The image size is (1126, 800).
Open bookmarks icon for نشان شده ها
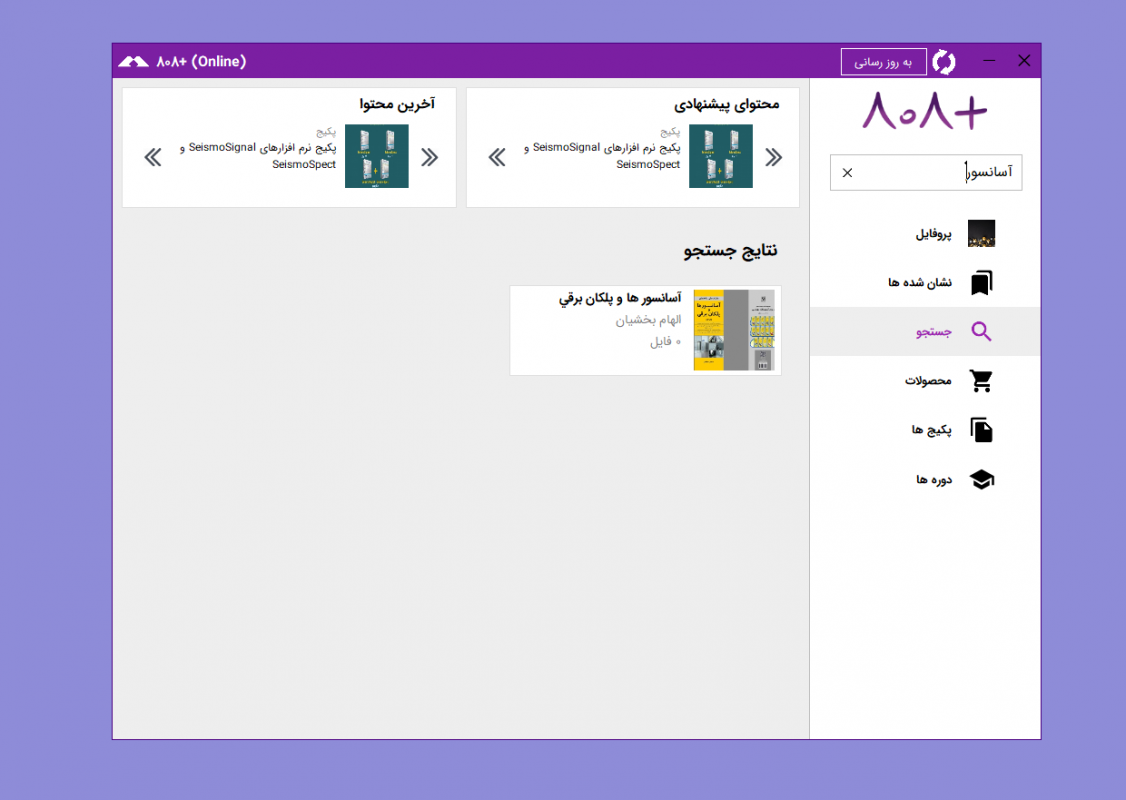tap(981, 283)
